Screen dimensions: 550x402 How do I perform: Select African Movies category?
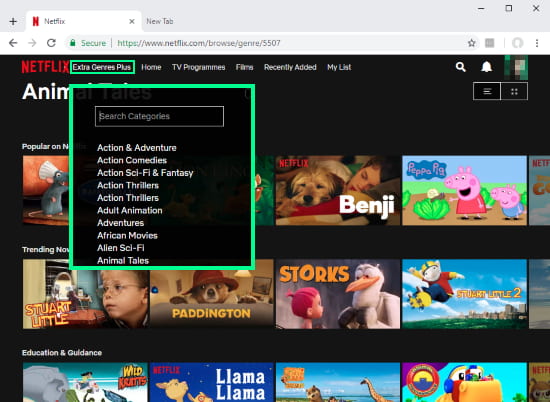[x=127, y=235]
